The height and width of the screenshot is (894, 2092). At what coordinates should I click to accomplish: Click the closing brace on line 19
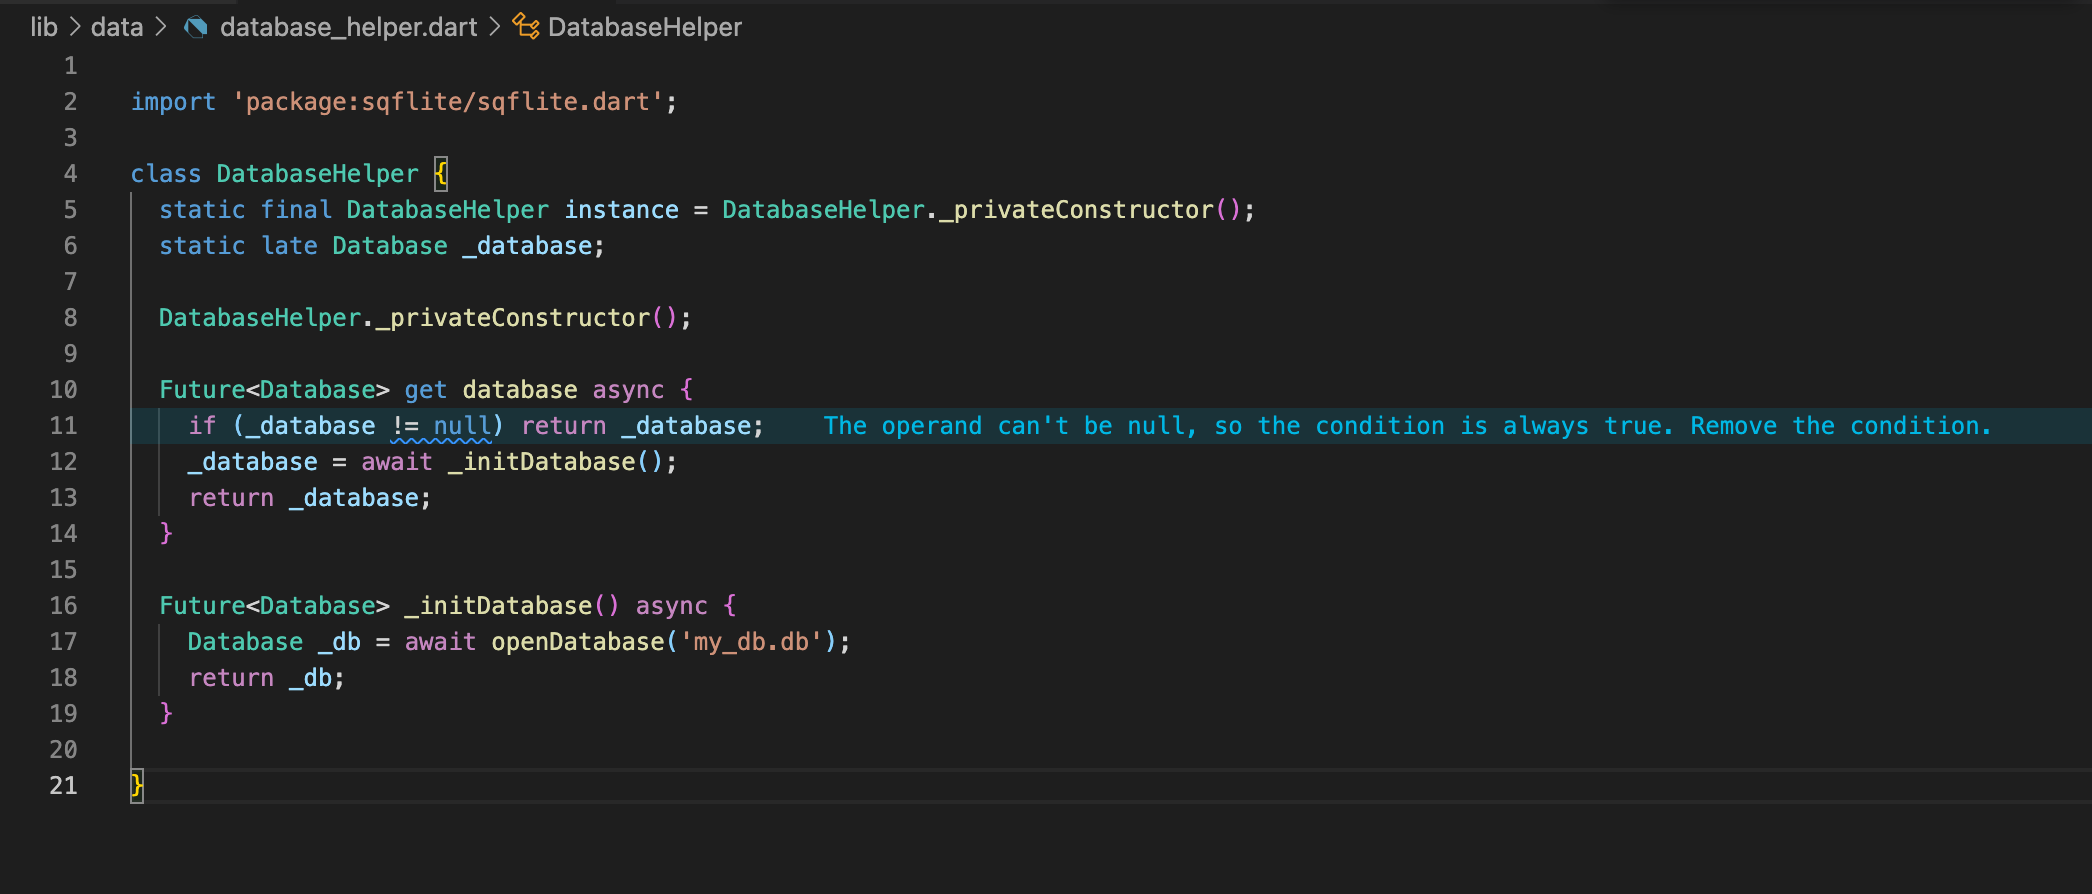[166, 714]
